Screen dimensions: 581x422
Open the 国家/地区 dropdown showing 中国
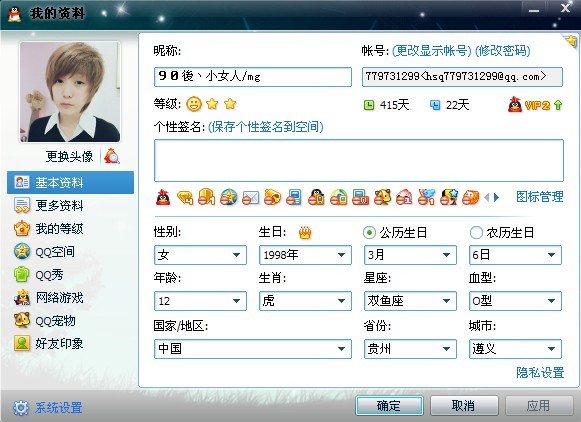coord(253,349)
